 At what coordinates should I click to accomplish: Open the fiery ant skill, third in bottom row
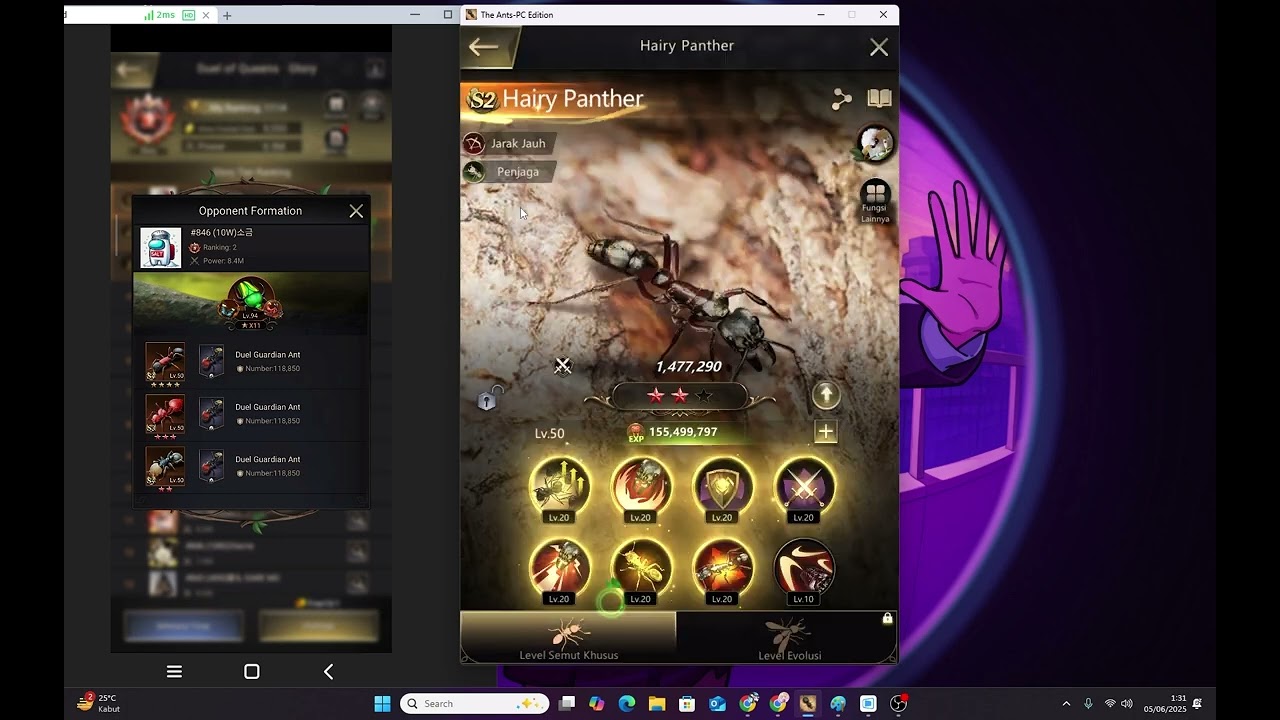[x=722, y=571]
